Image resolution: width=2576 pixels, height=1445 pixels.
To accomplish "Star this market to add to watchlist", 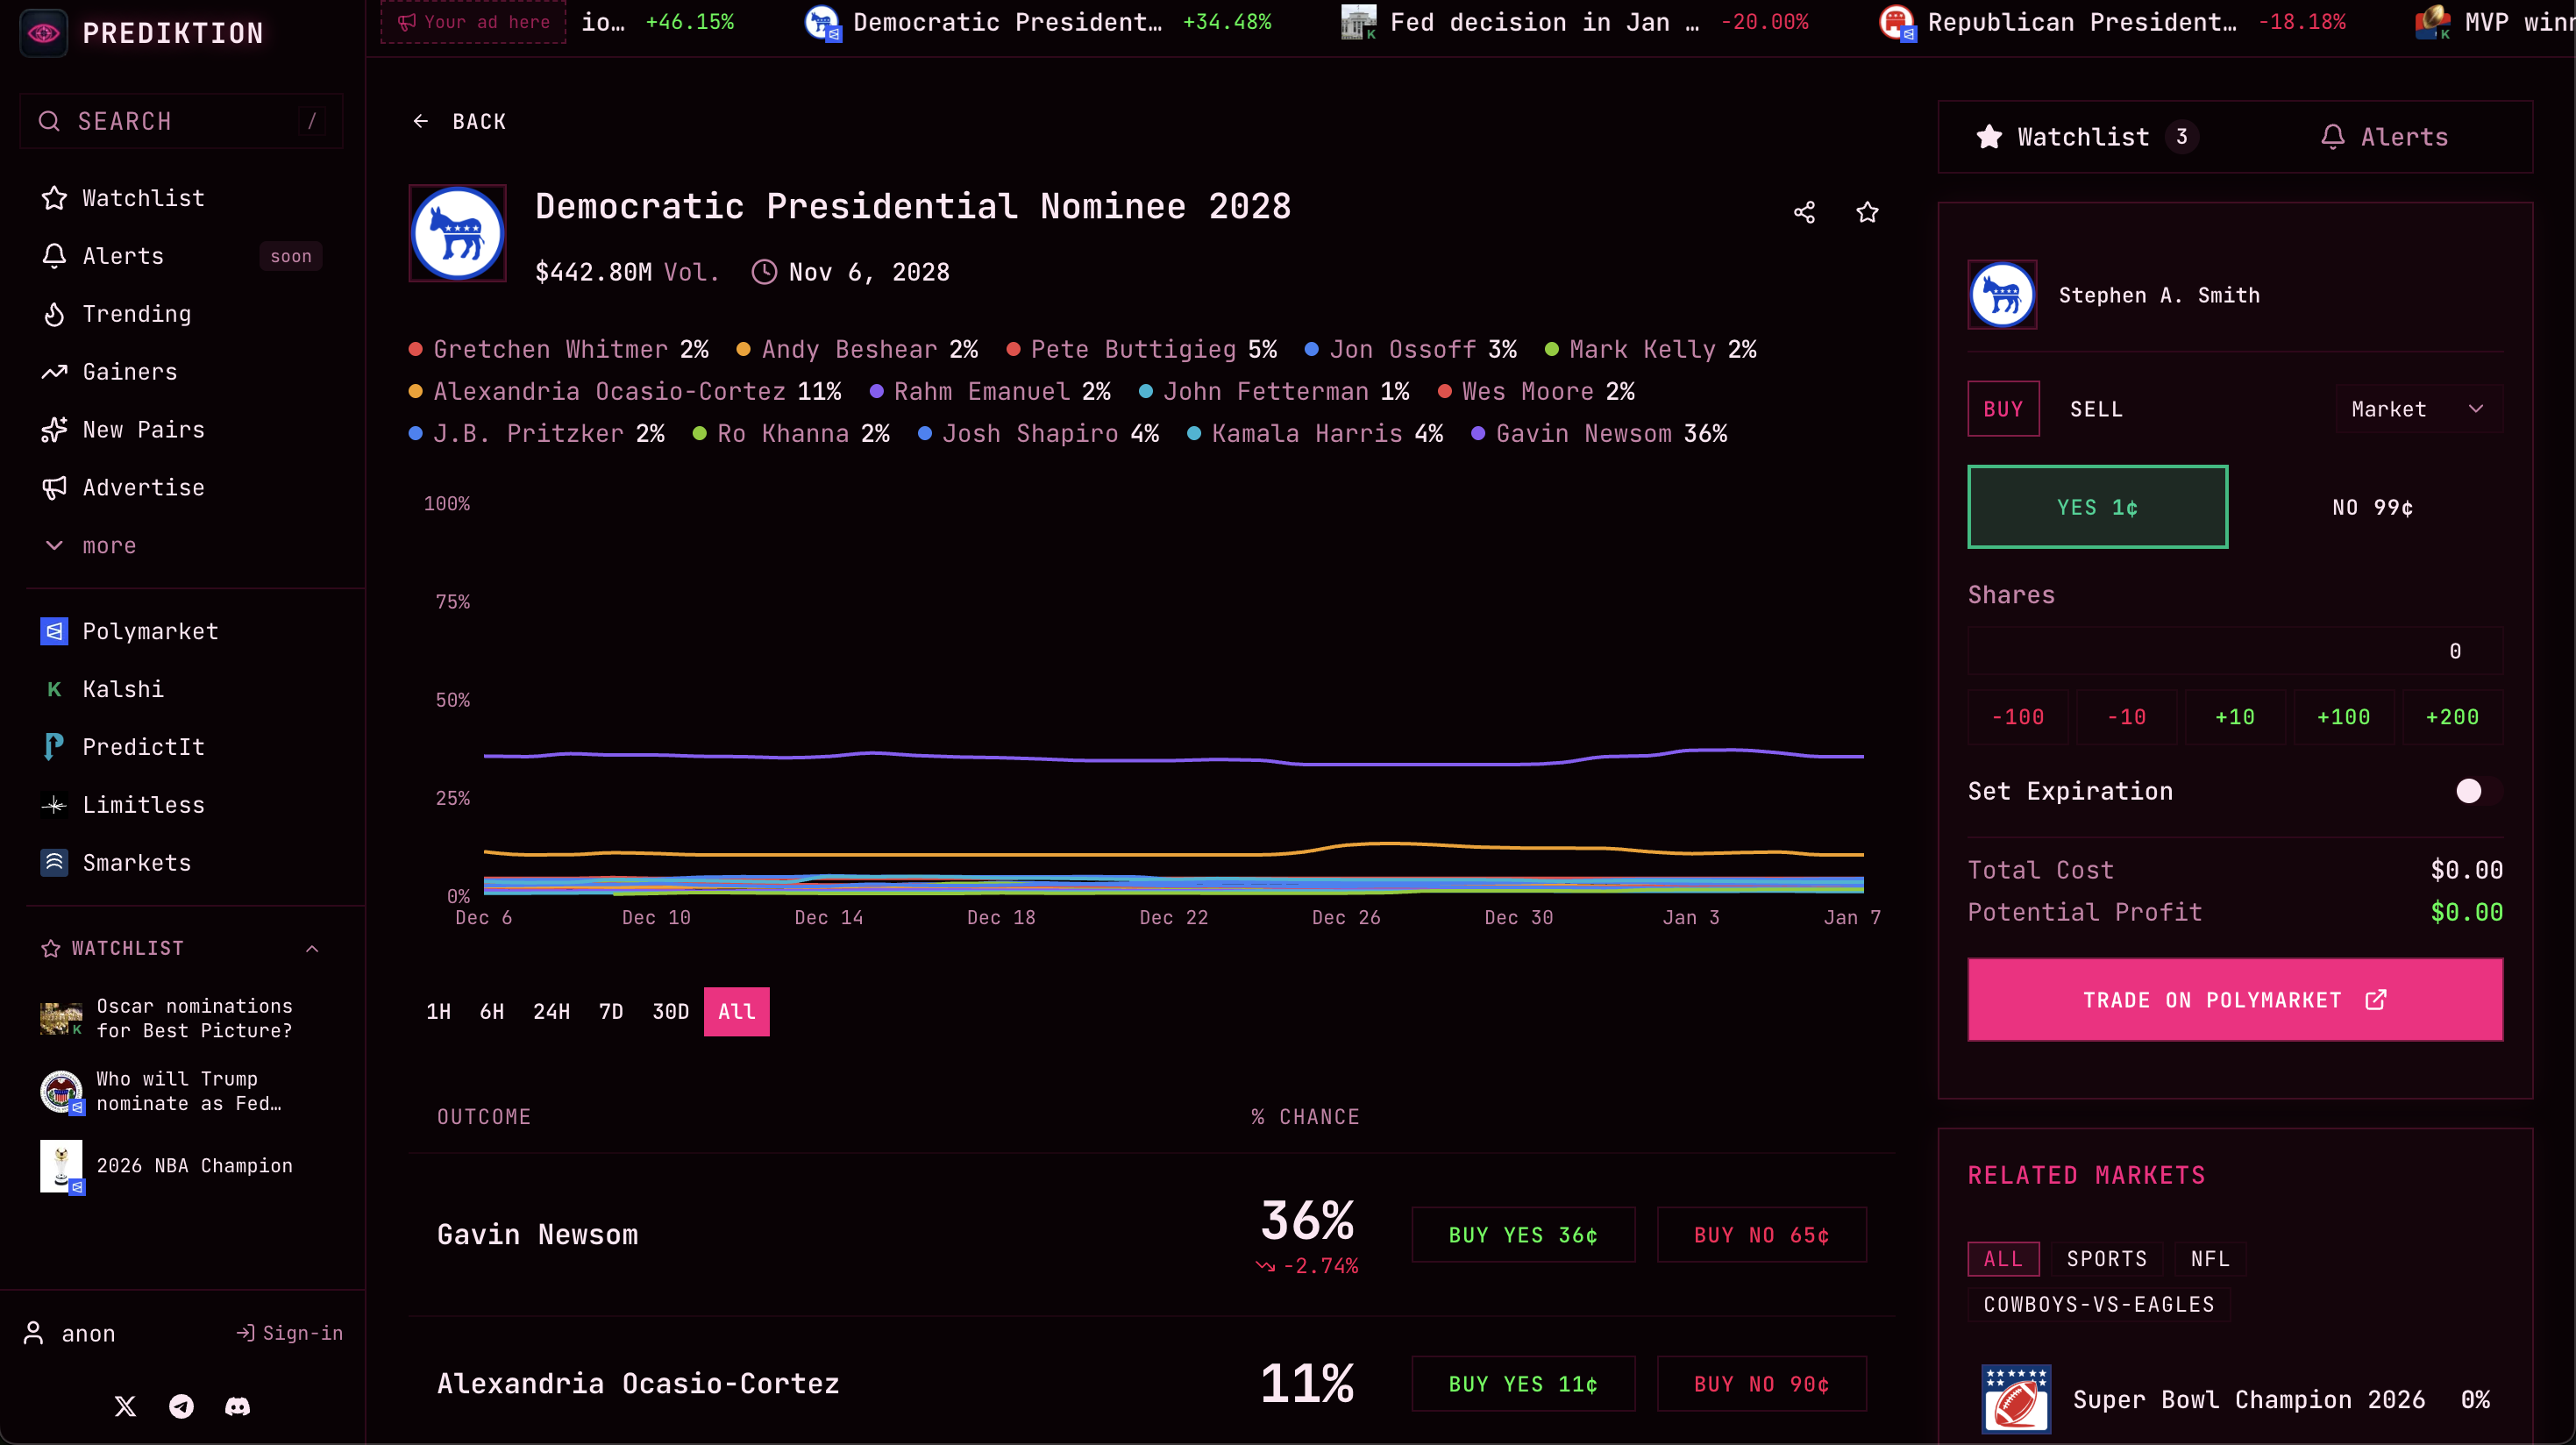I will tap(1867, 212).
